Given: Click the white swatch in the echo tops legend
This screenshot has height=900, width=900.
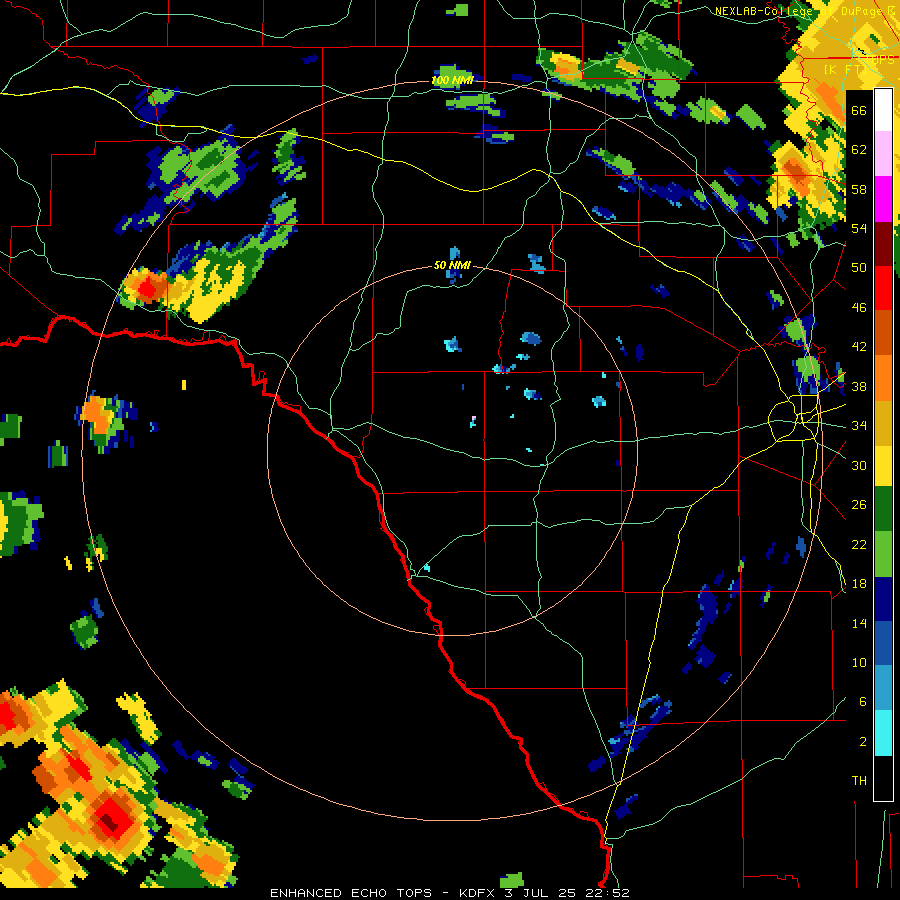Looking at the screenshot, I should (883, 110).
